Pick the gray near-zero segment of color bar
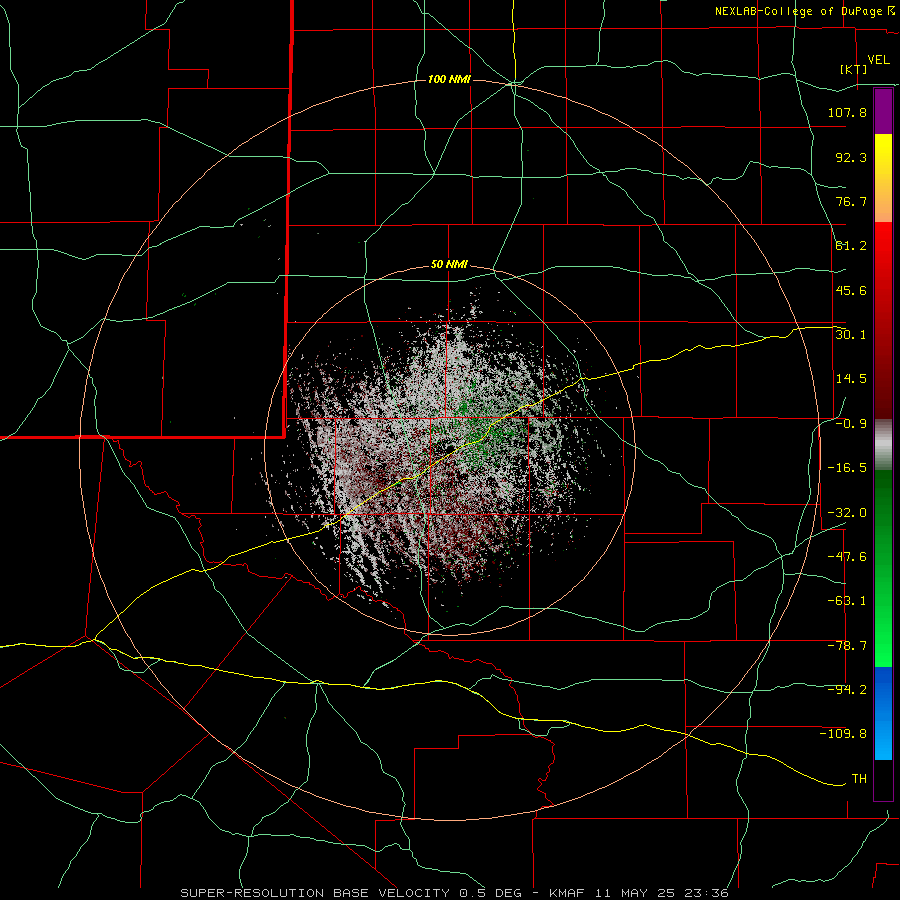Viewport: 900px width, 900px height. [883, 445]
